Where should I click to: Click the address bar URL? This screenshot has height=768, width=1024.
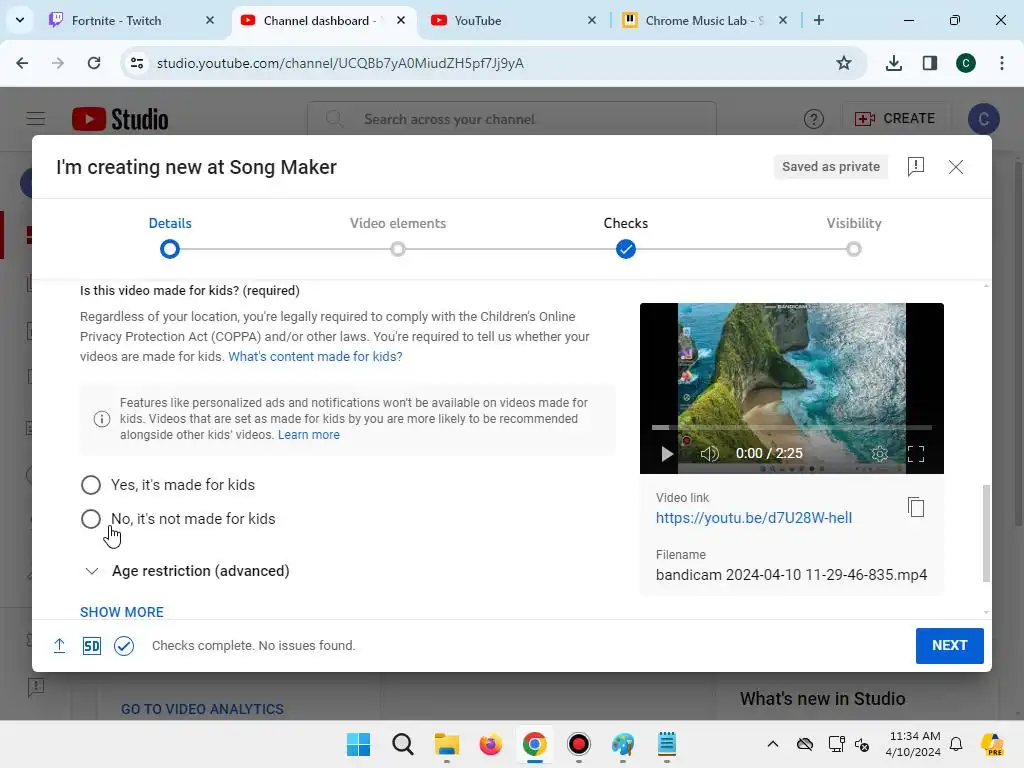(340, 63)
